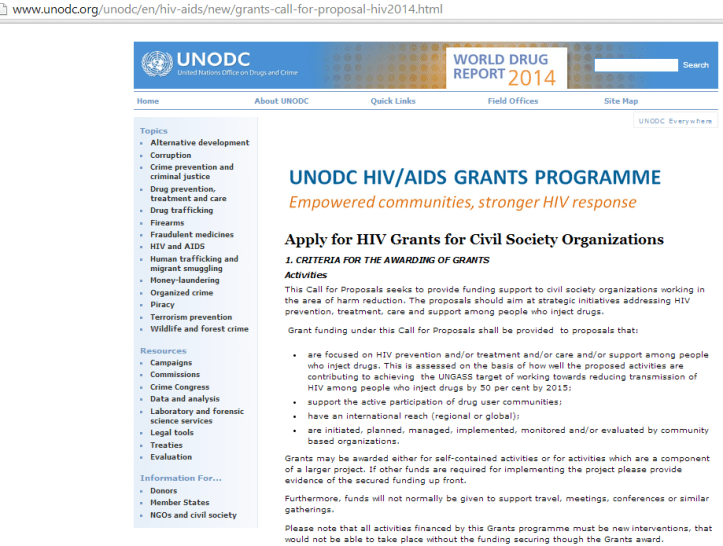Click the Topics sidebar heading
The width and height of the screenshot is (723, 546).
tap(154, 131)
